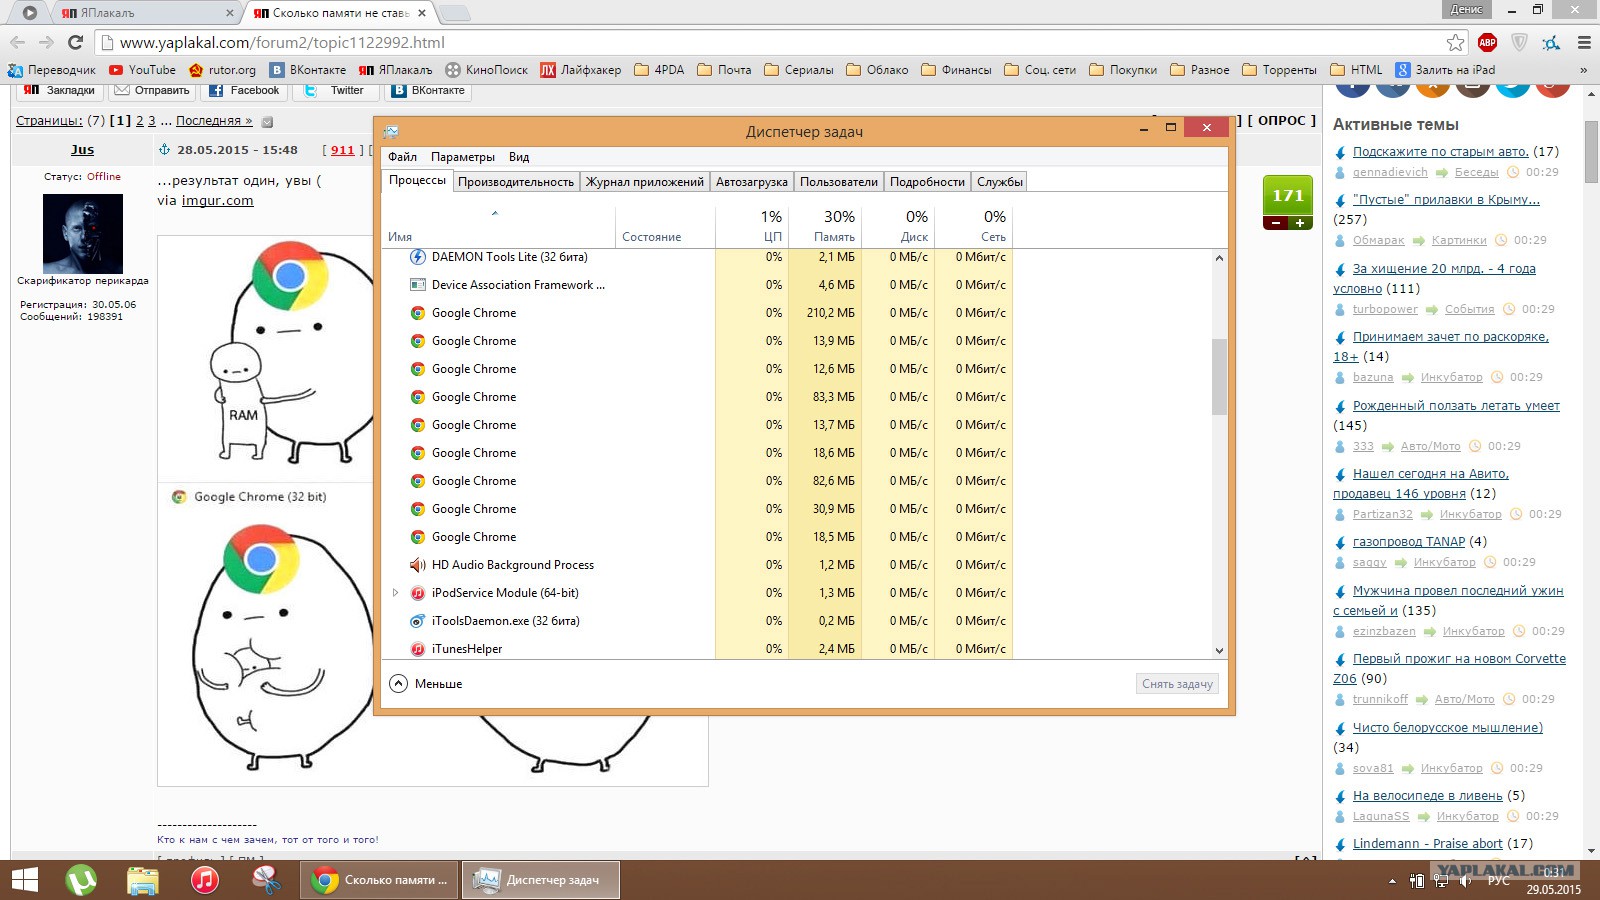This screenshot has height=900, width=1600.
Task: Go to the Последняя » page link
Action: pos(214,121)
